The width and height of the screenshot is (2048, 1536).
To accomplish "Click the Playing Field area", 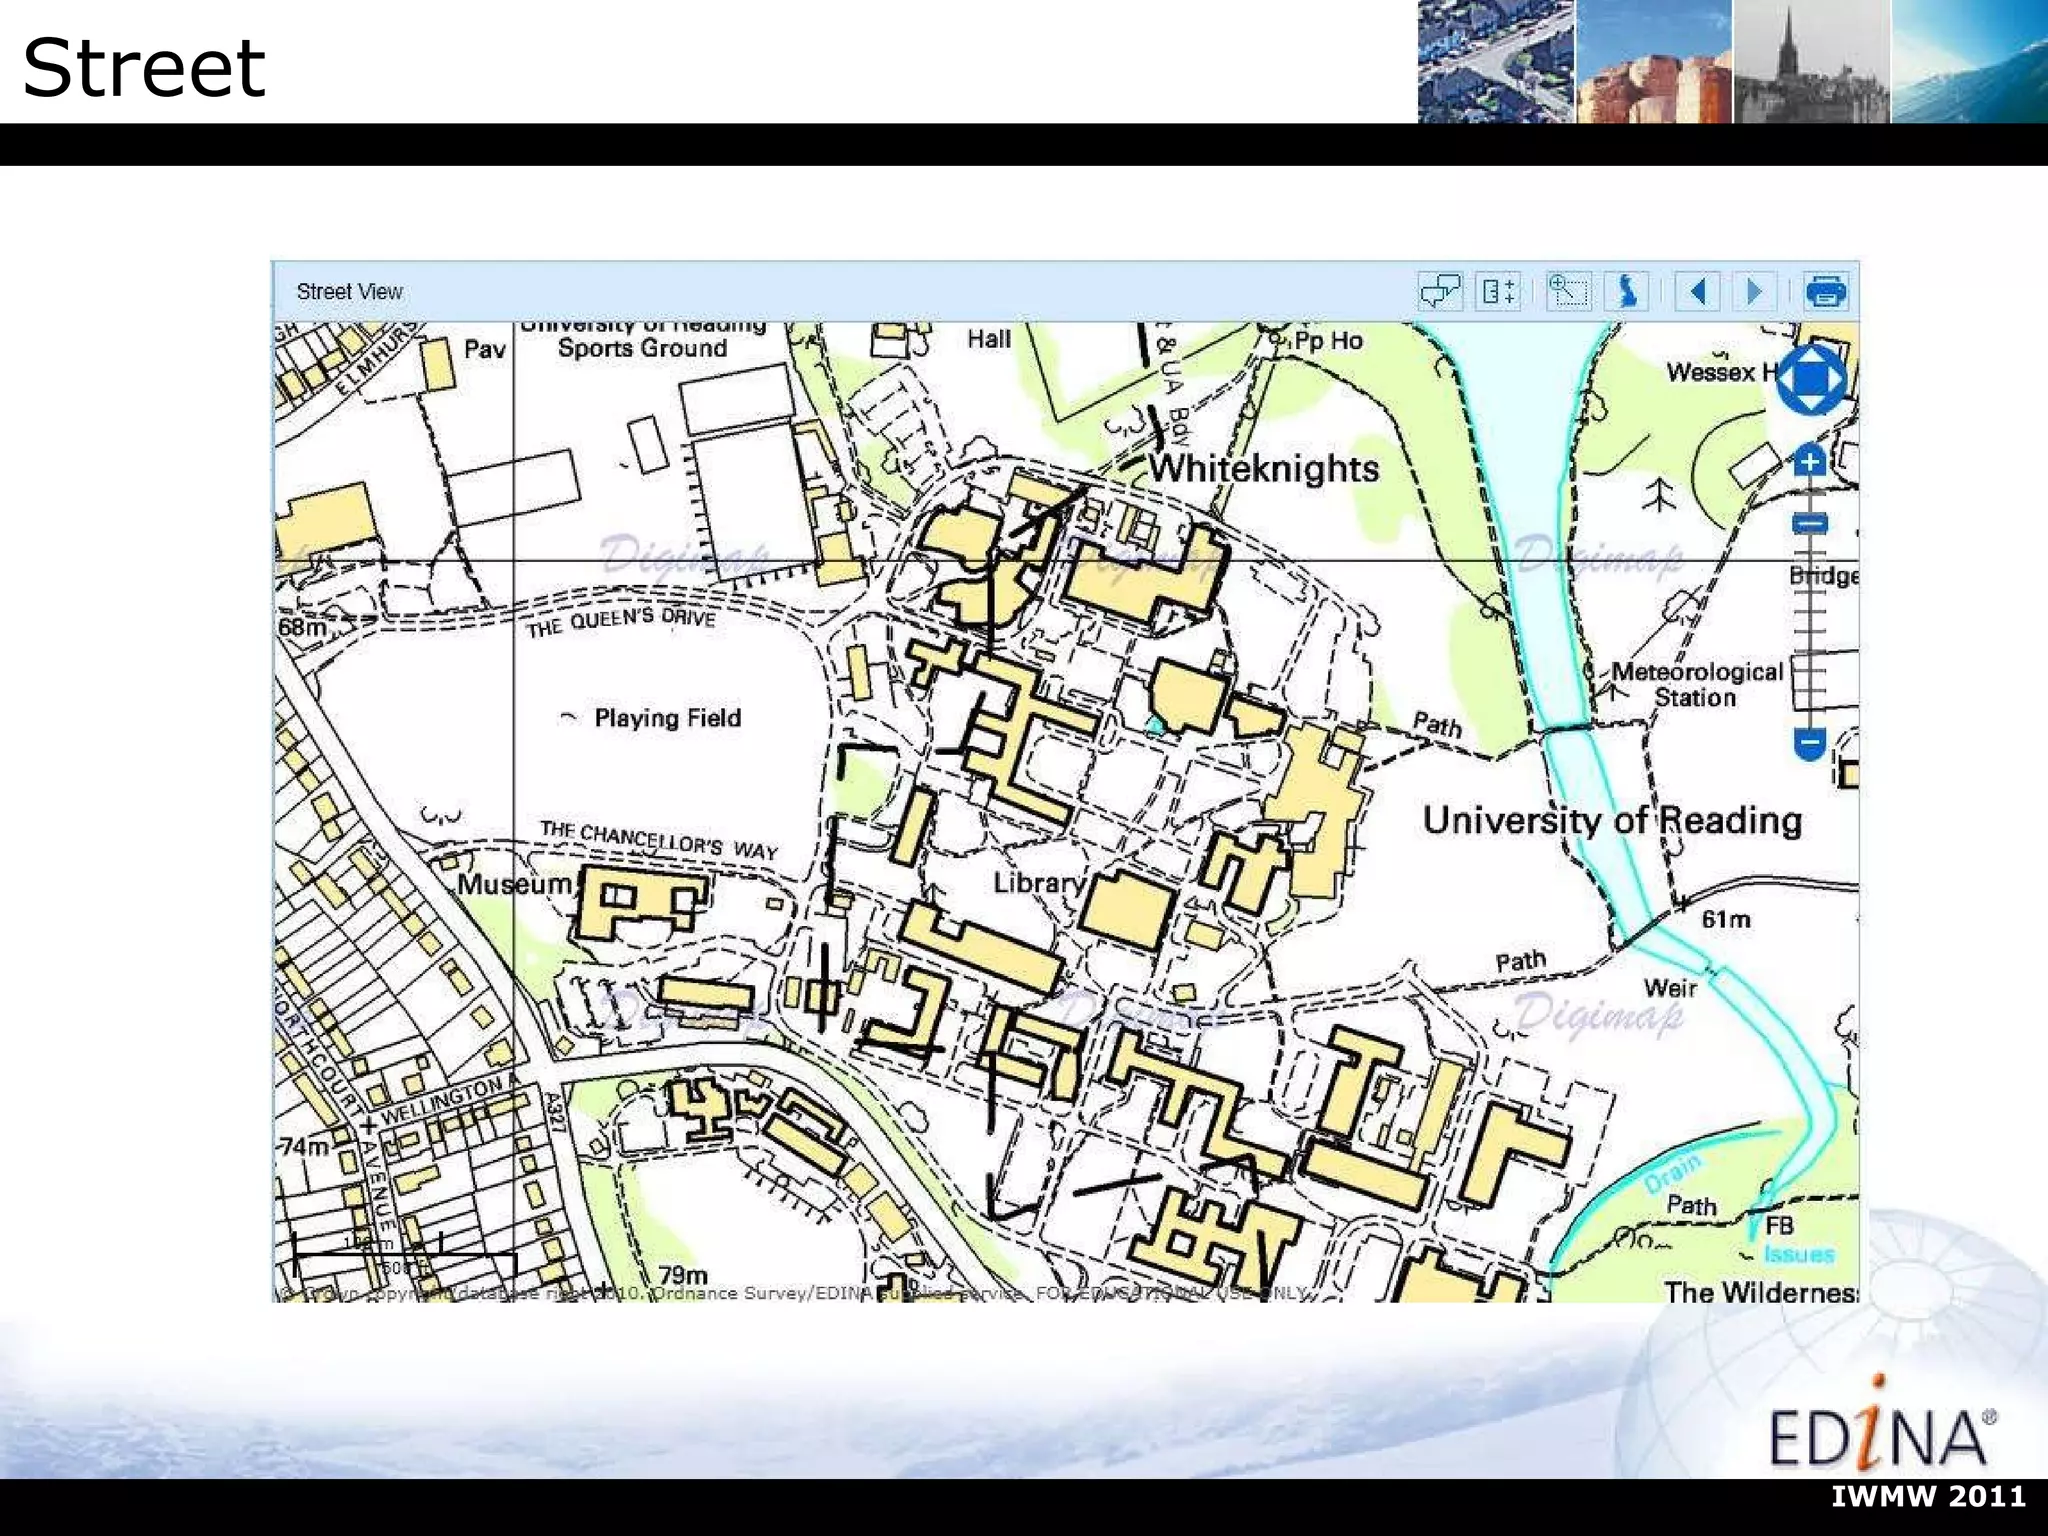I will (x=667, y=718).
